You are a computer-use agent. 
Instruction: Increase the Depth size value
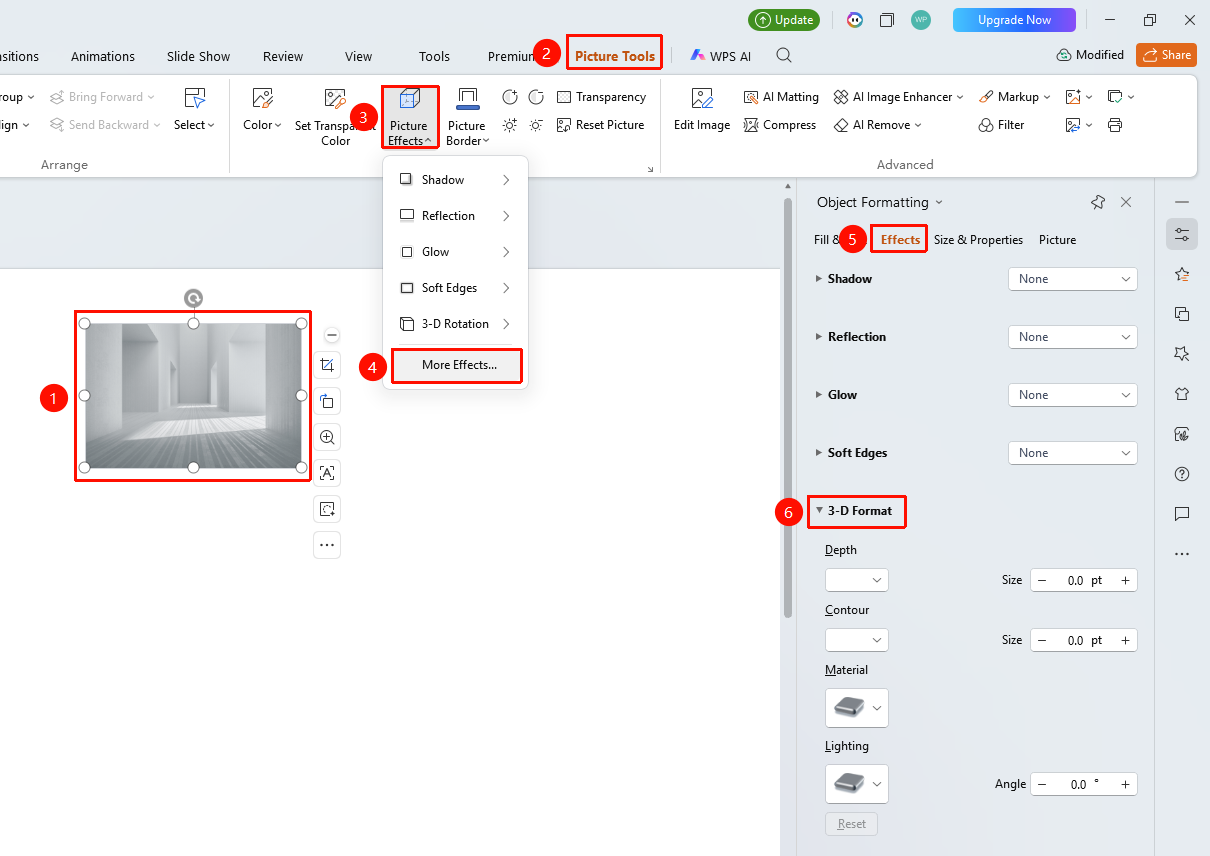point(1125,581)
